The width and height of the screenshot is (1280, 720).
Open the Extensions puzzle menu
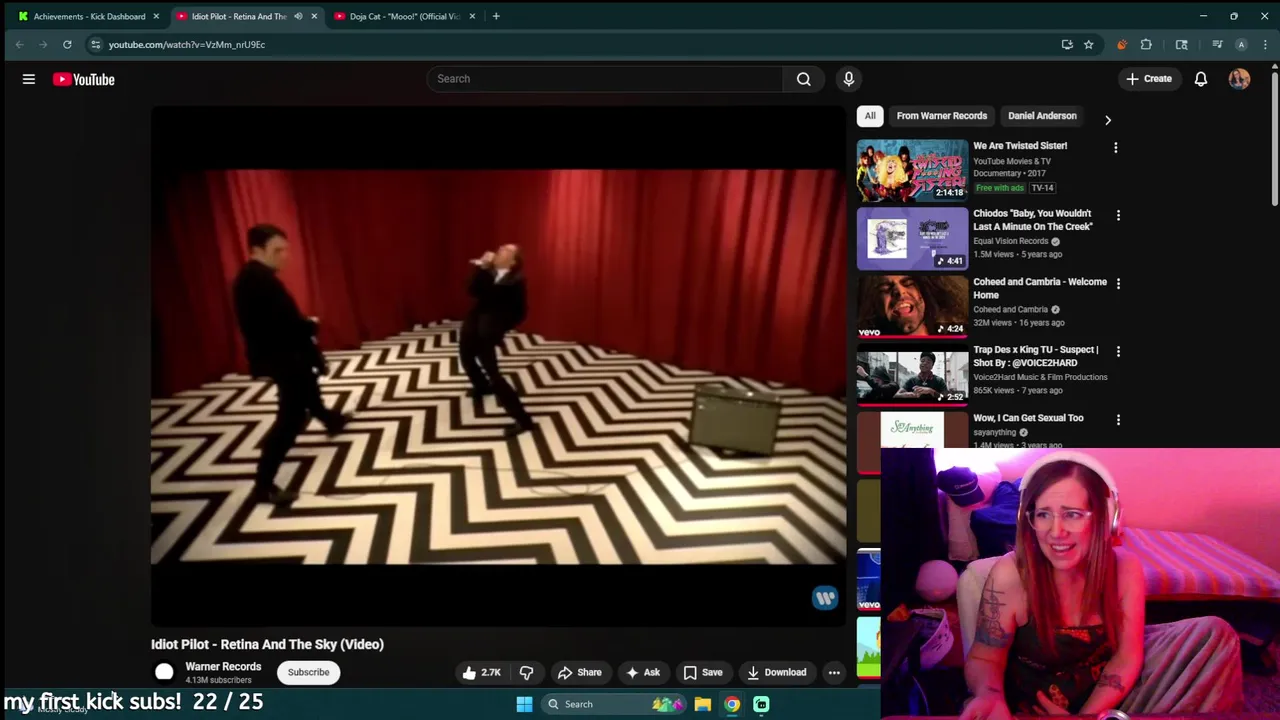coord(1146,44)
